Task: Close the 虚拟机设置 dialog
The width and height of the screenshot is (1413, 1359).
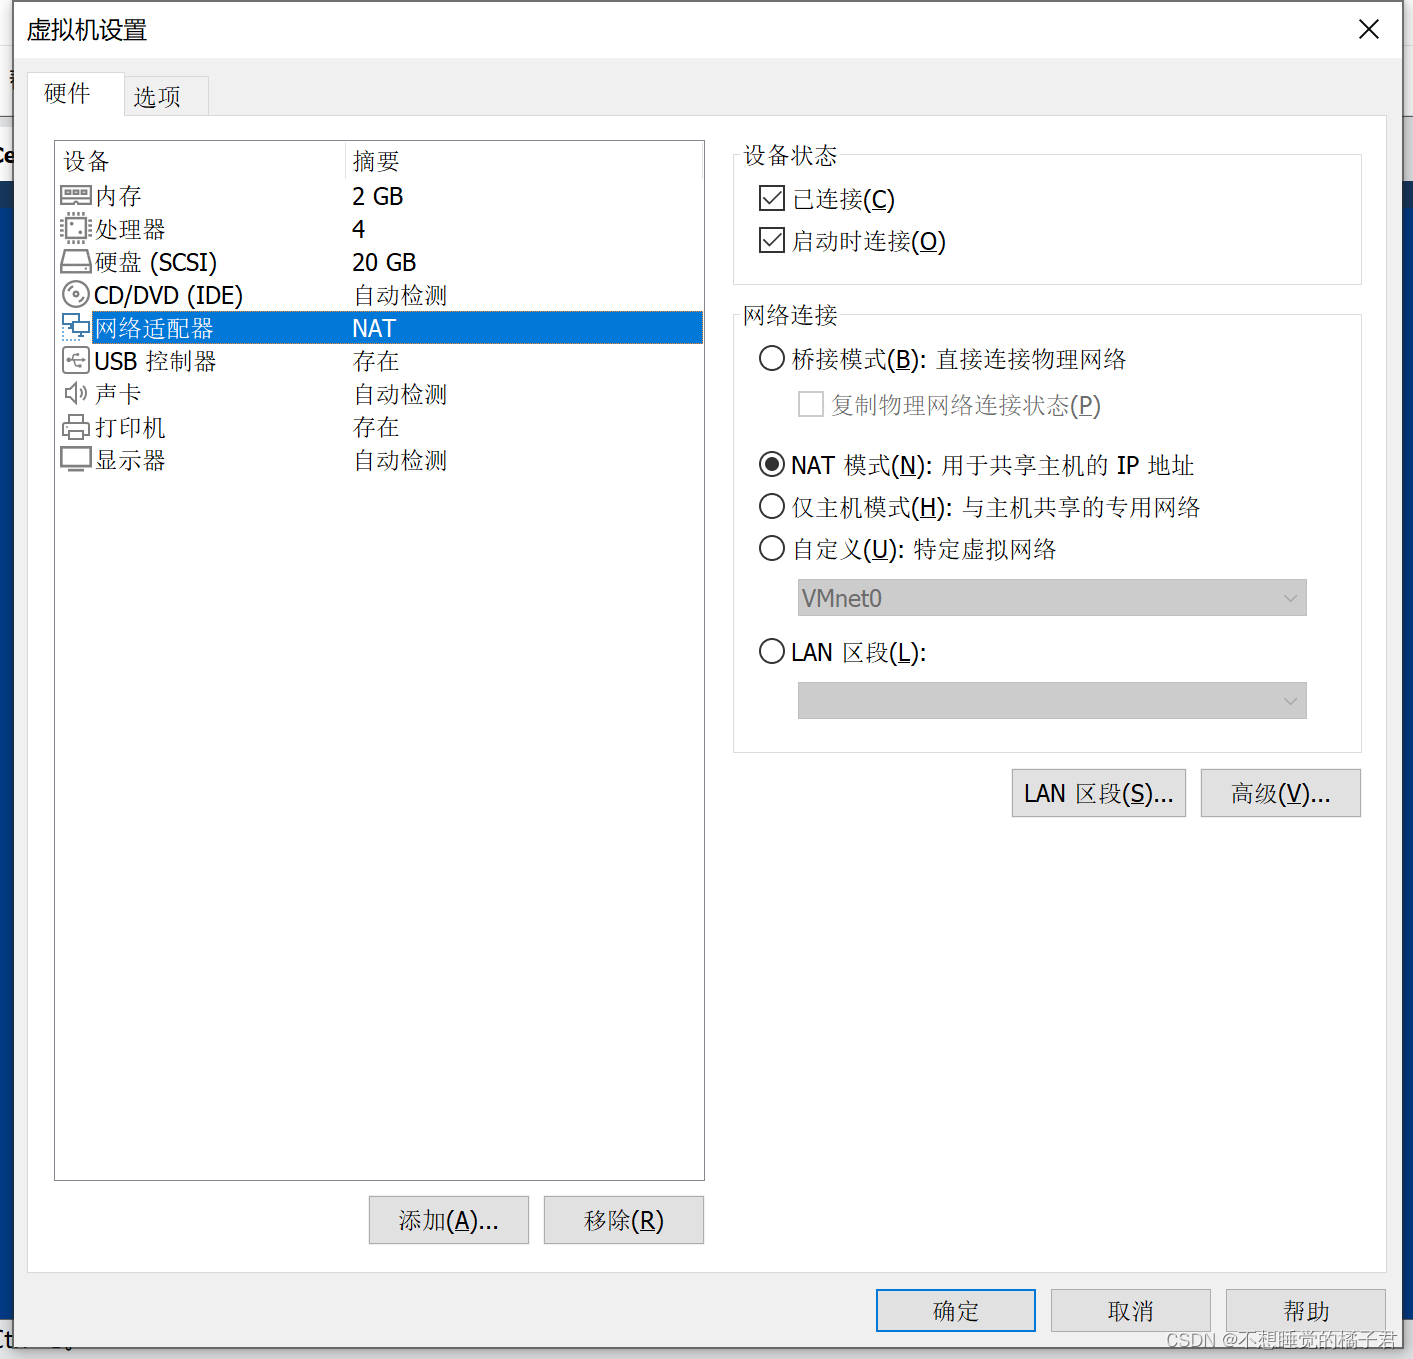Action: pos(1369,29)
